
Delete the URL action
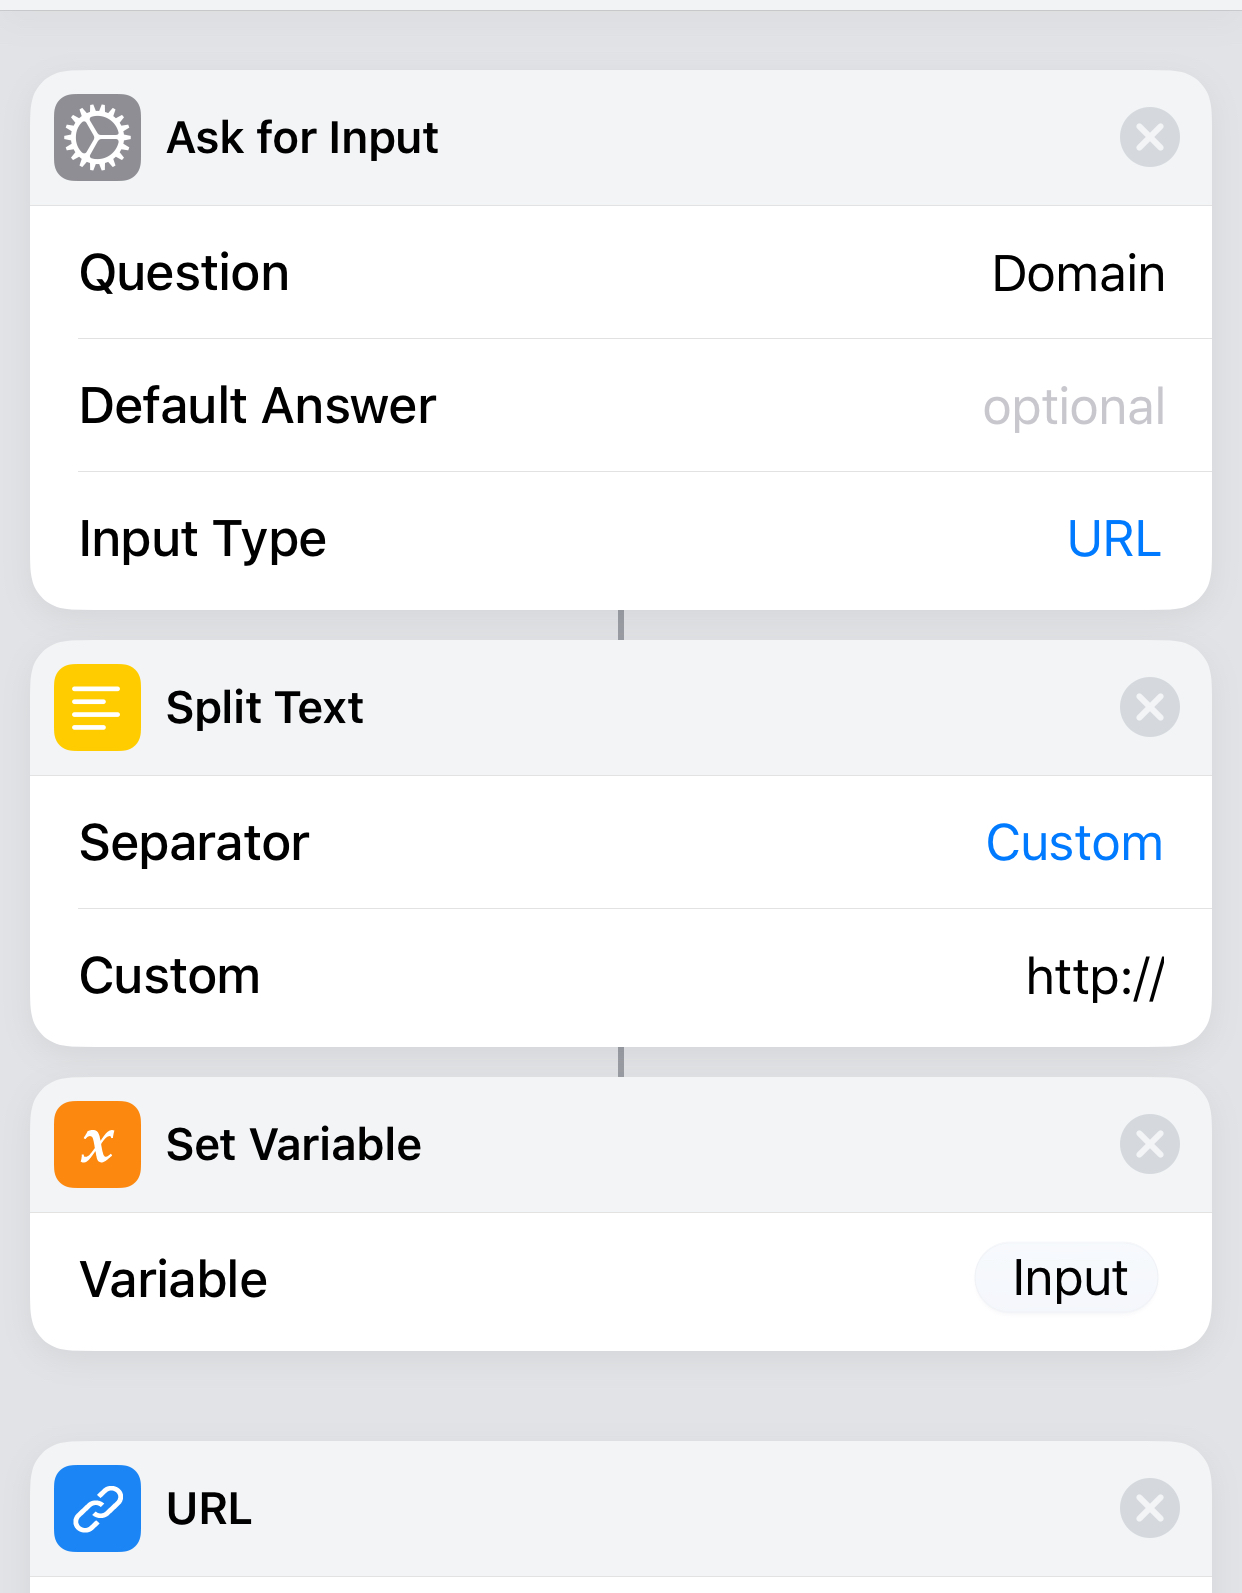[x=1150, y=1508]
